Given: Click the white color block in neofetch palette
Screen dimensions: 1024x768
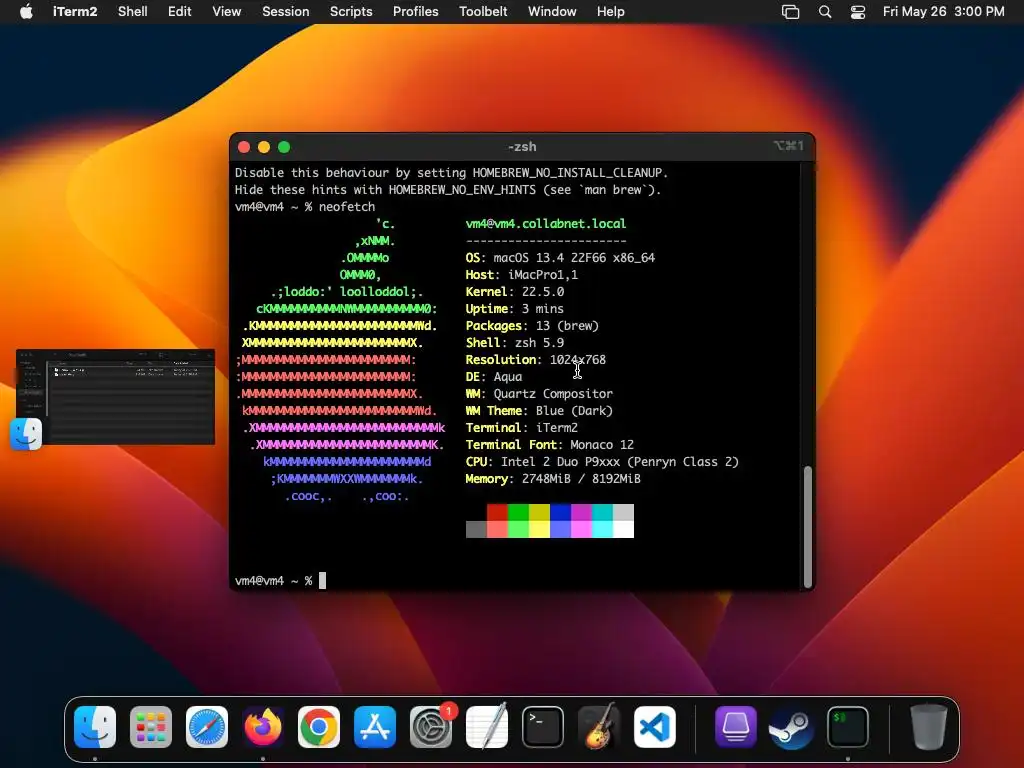Looking at the screenshot, I should (623, 529).
